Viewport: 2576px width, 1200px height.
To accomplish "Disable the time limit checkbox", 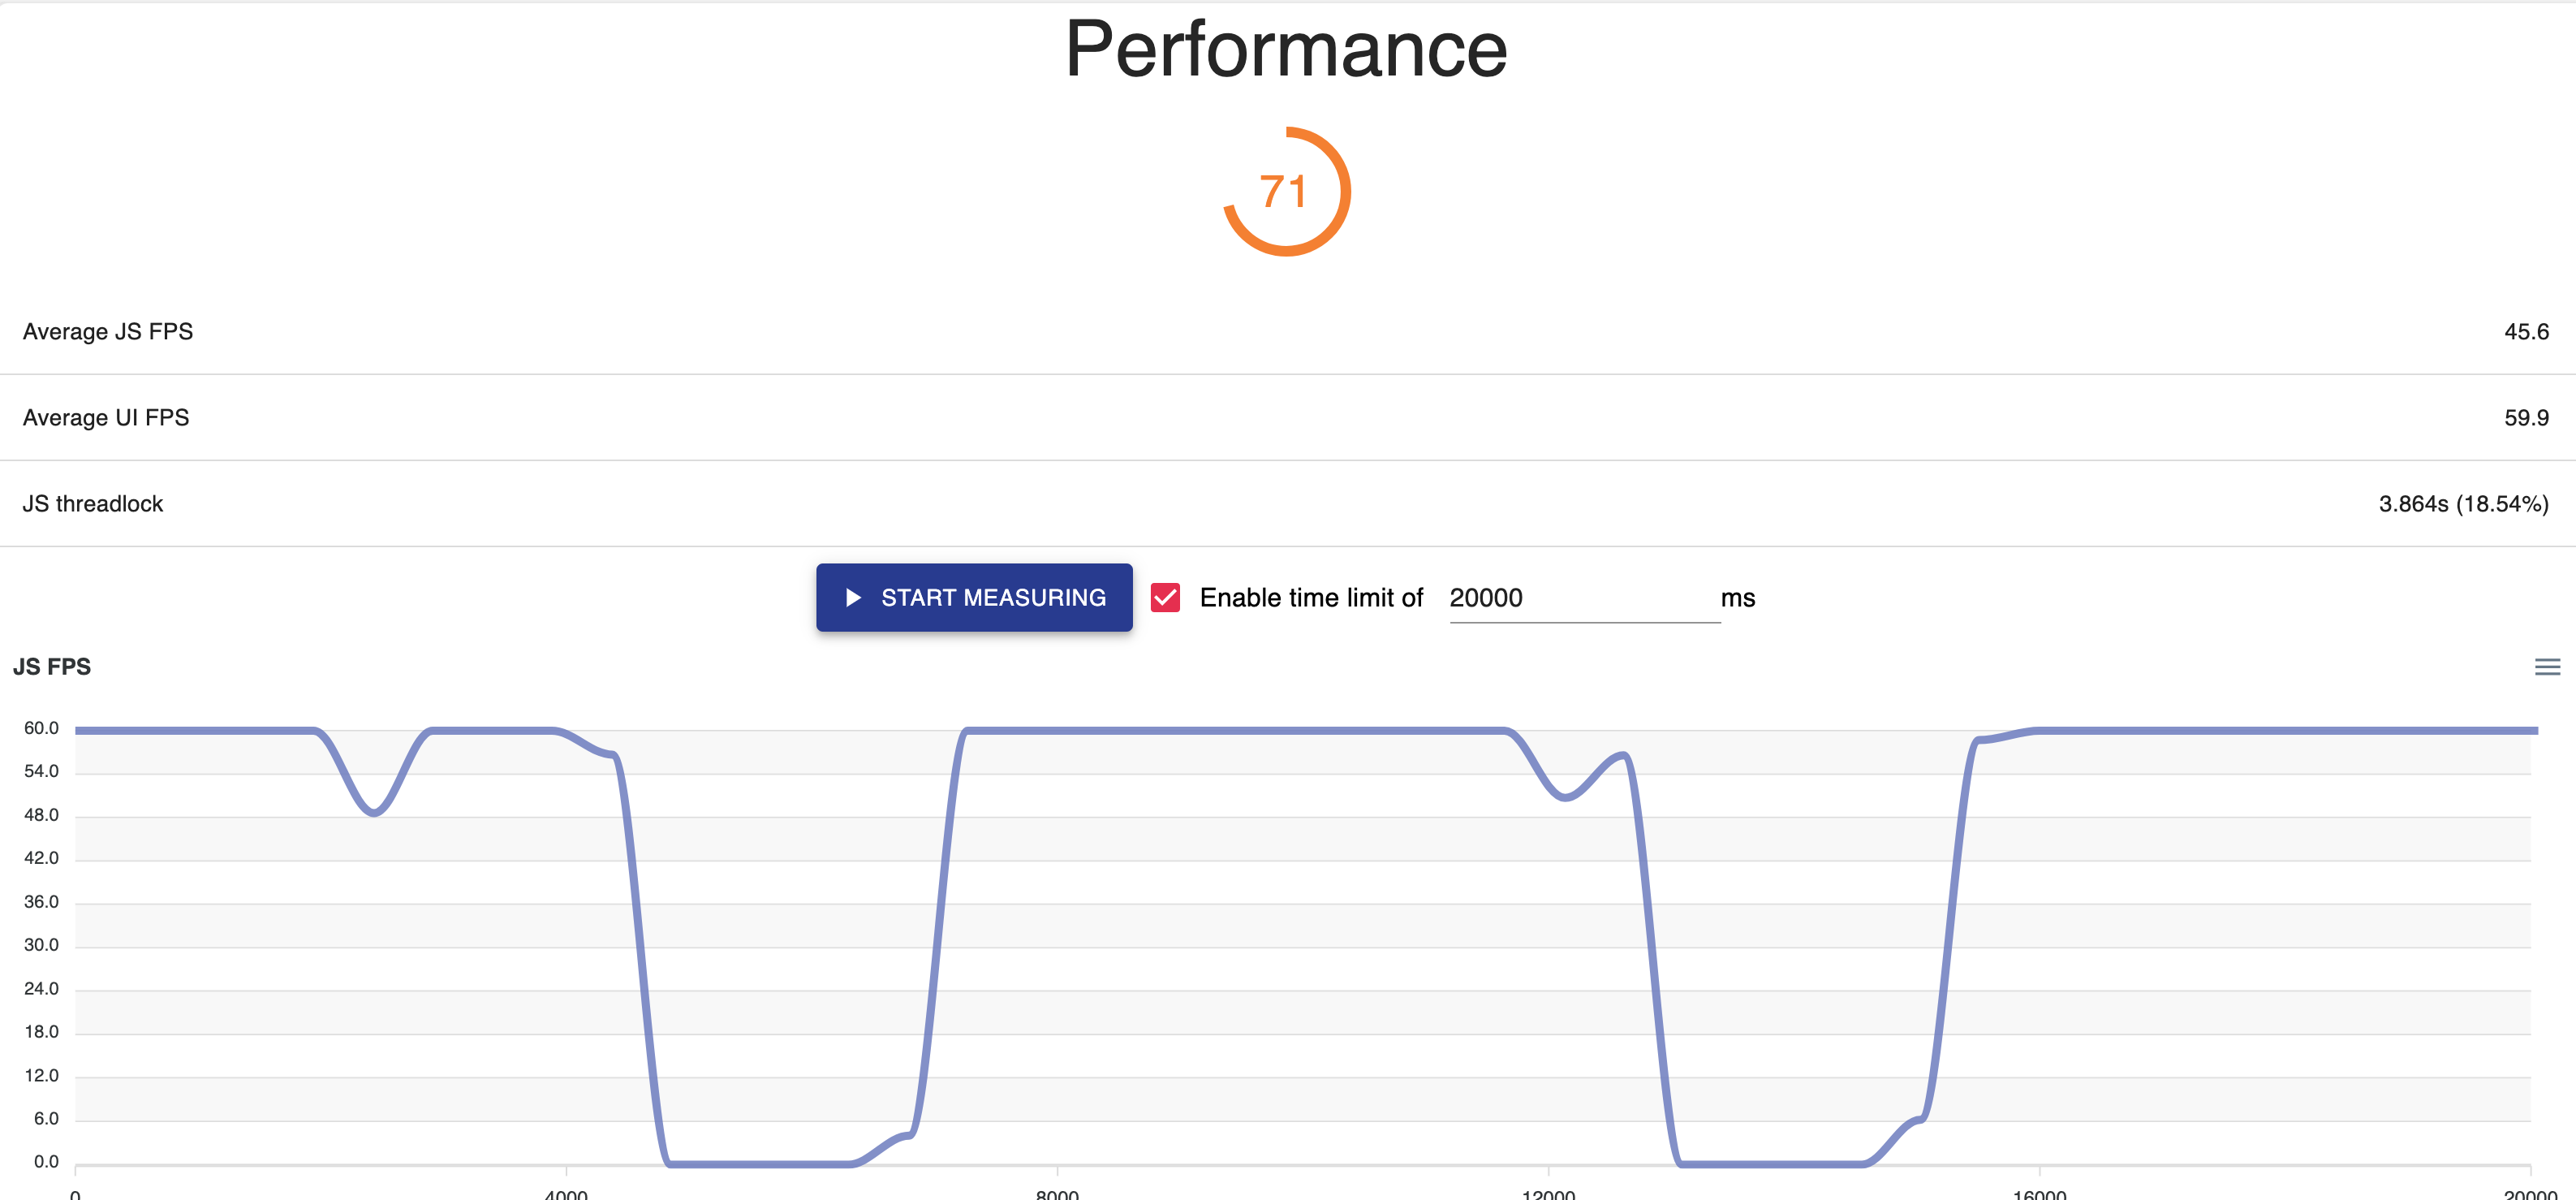I will (x=1165, y=597).
